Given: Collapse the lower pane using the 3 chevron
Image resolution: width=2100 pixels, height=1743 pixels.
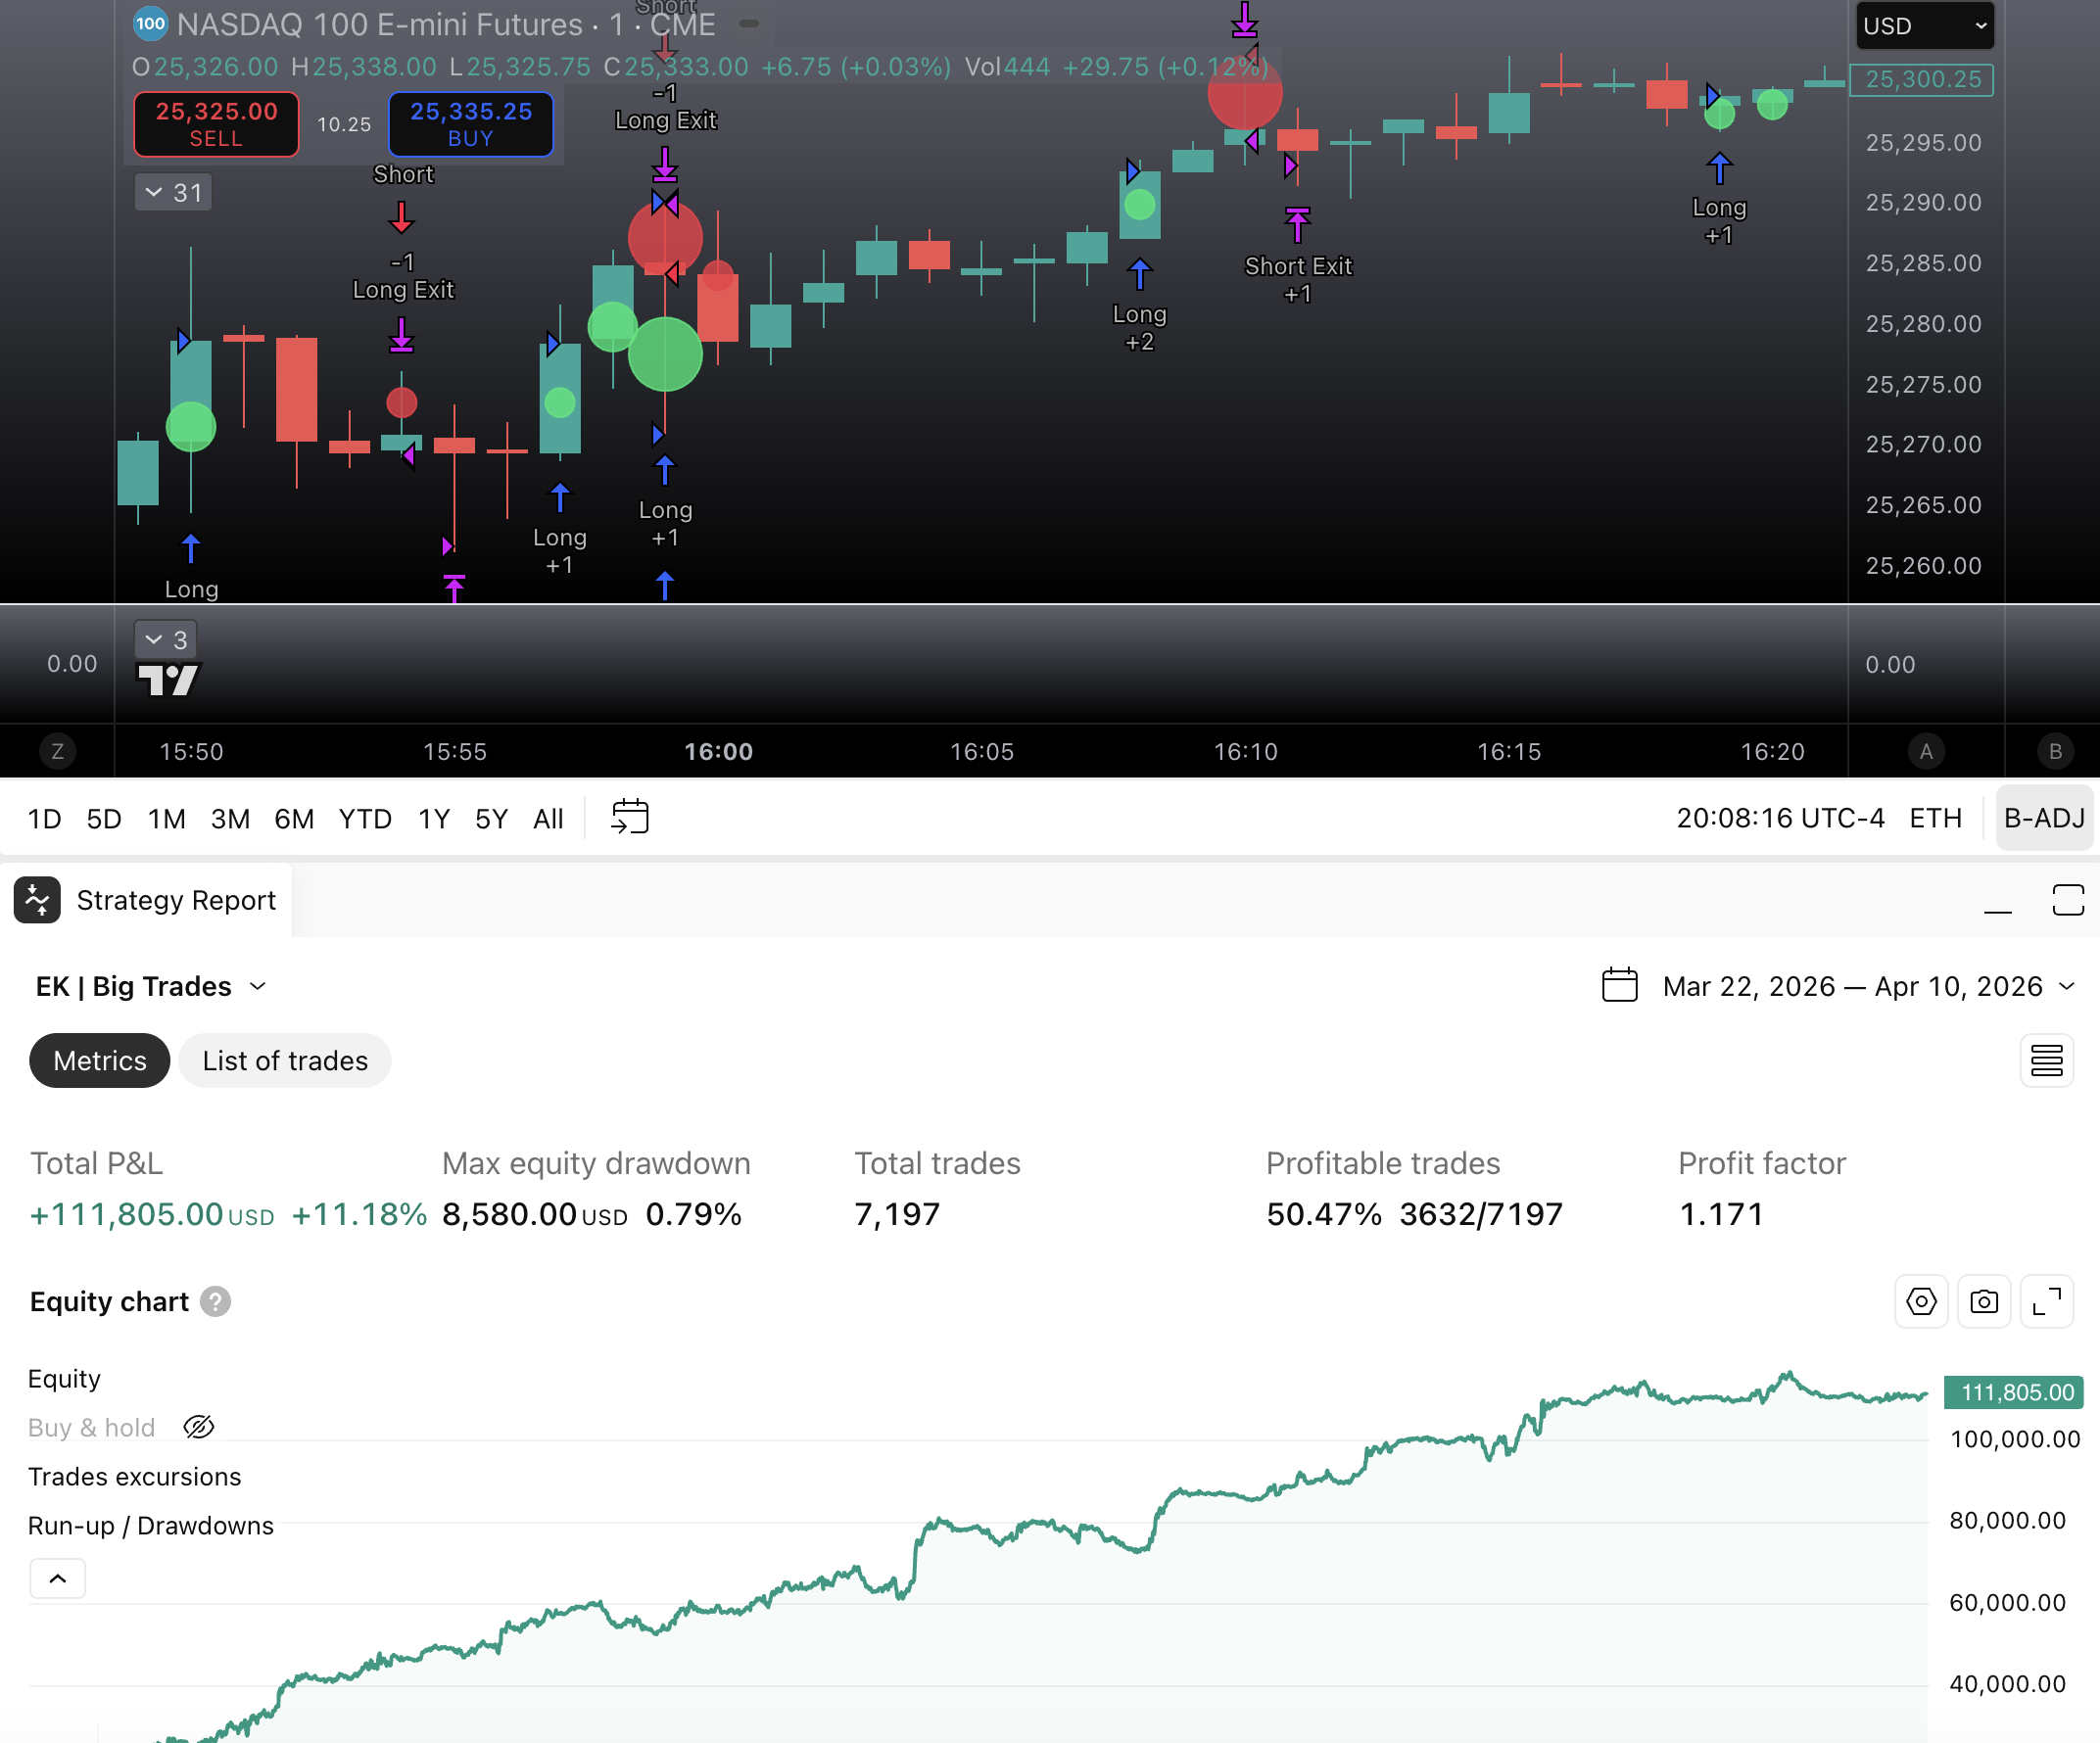Looking at the screenshot, I should 165,638.
